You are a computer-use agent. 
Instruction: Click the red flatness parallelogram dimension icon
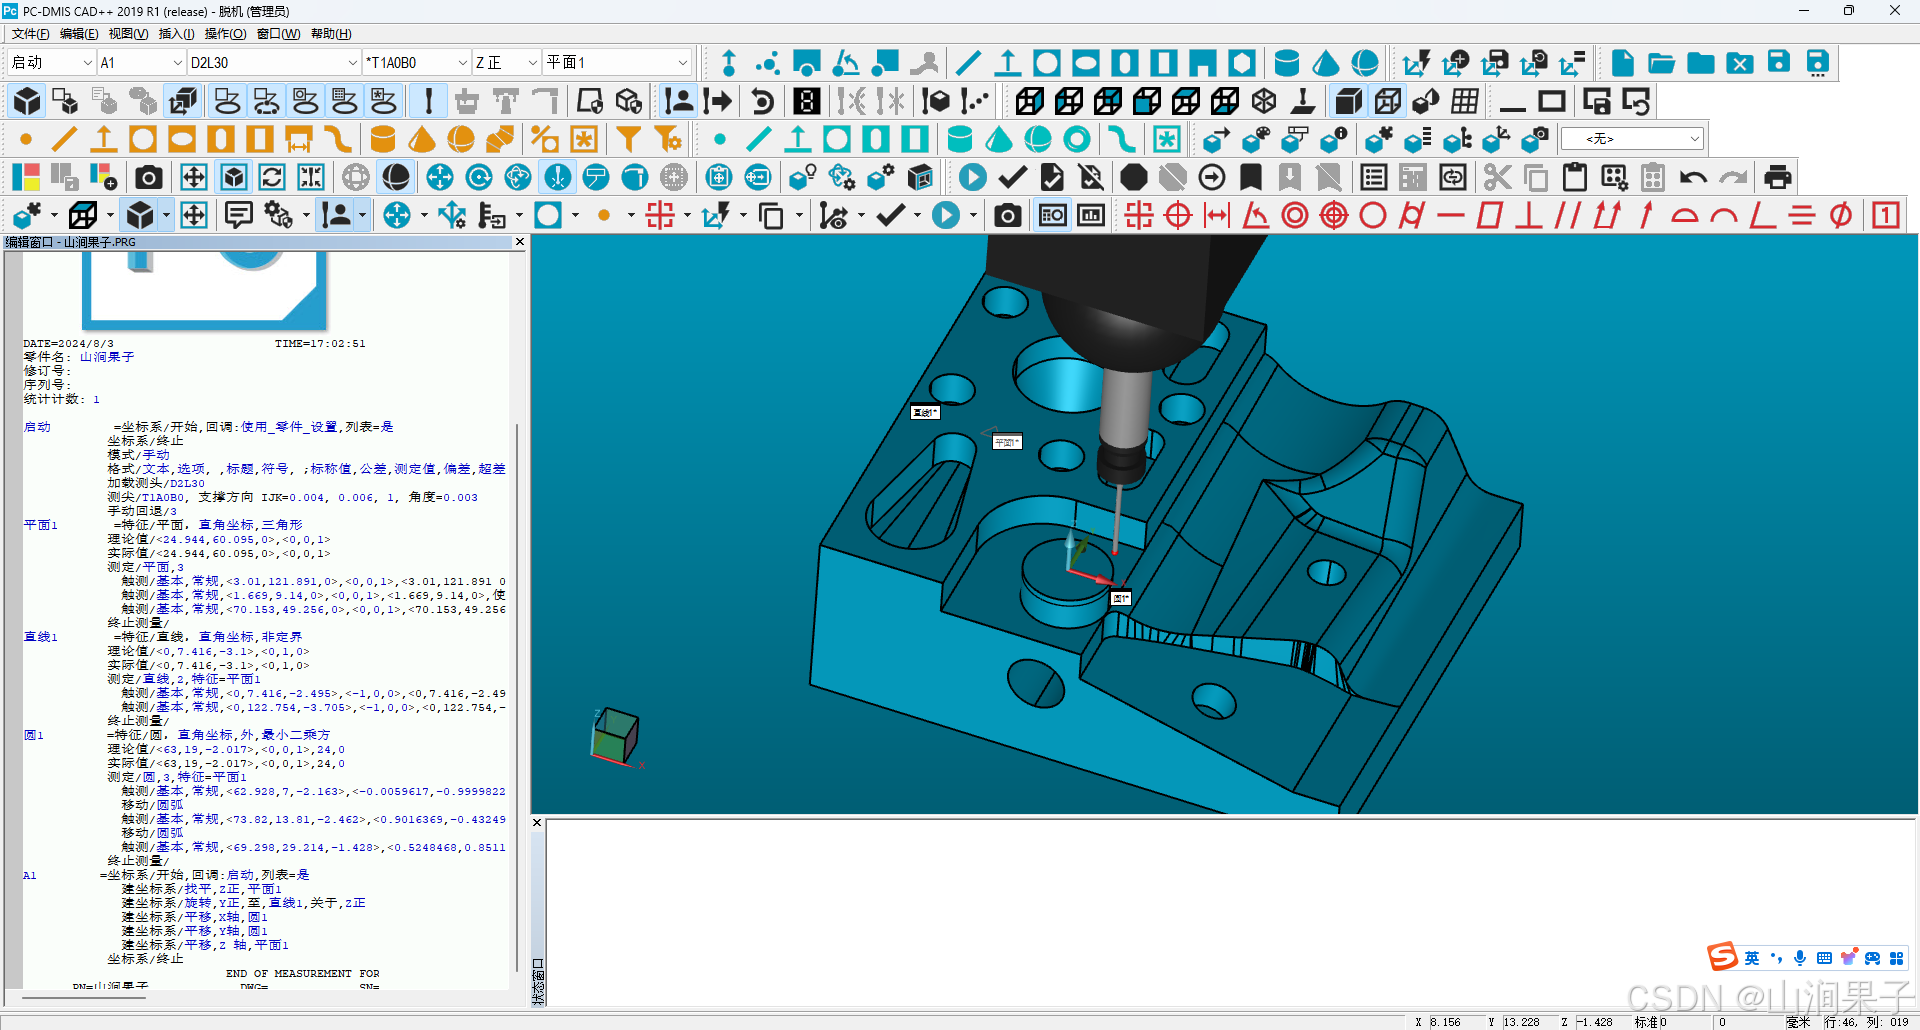[1490, 215]
